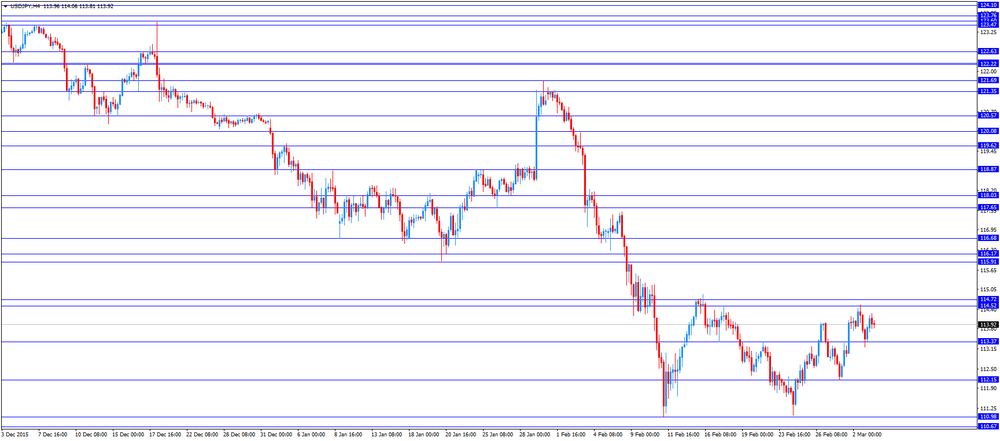This screenshot has height=441, width=1000.
Task: Click the 25 Jan 08:00 time label
Action: 496,435
